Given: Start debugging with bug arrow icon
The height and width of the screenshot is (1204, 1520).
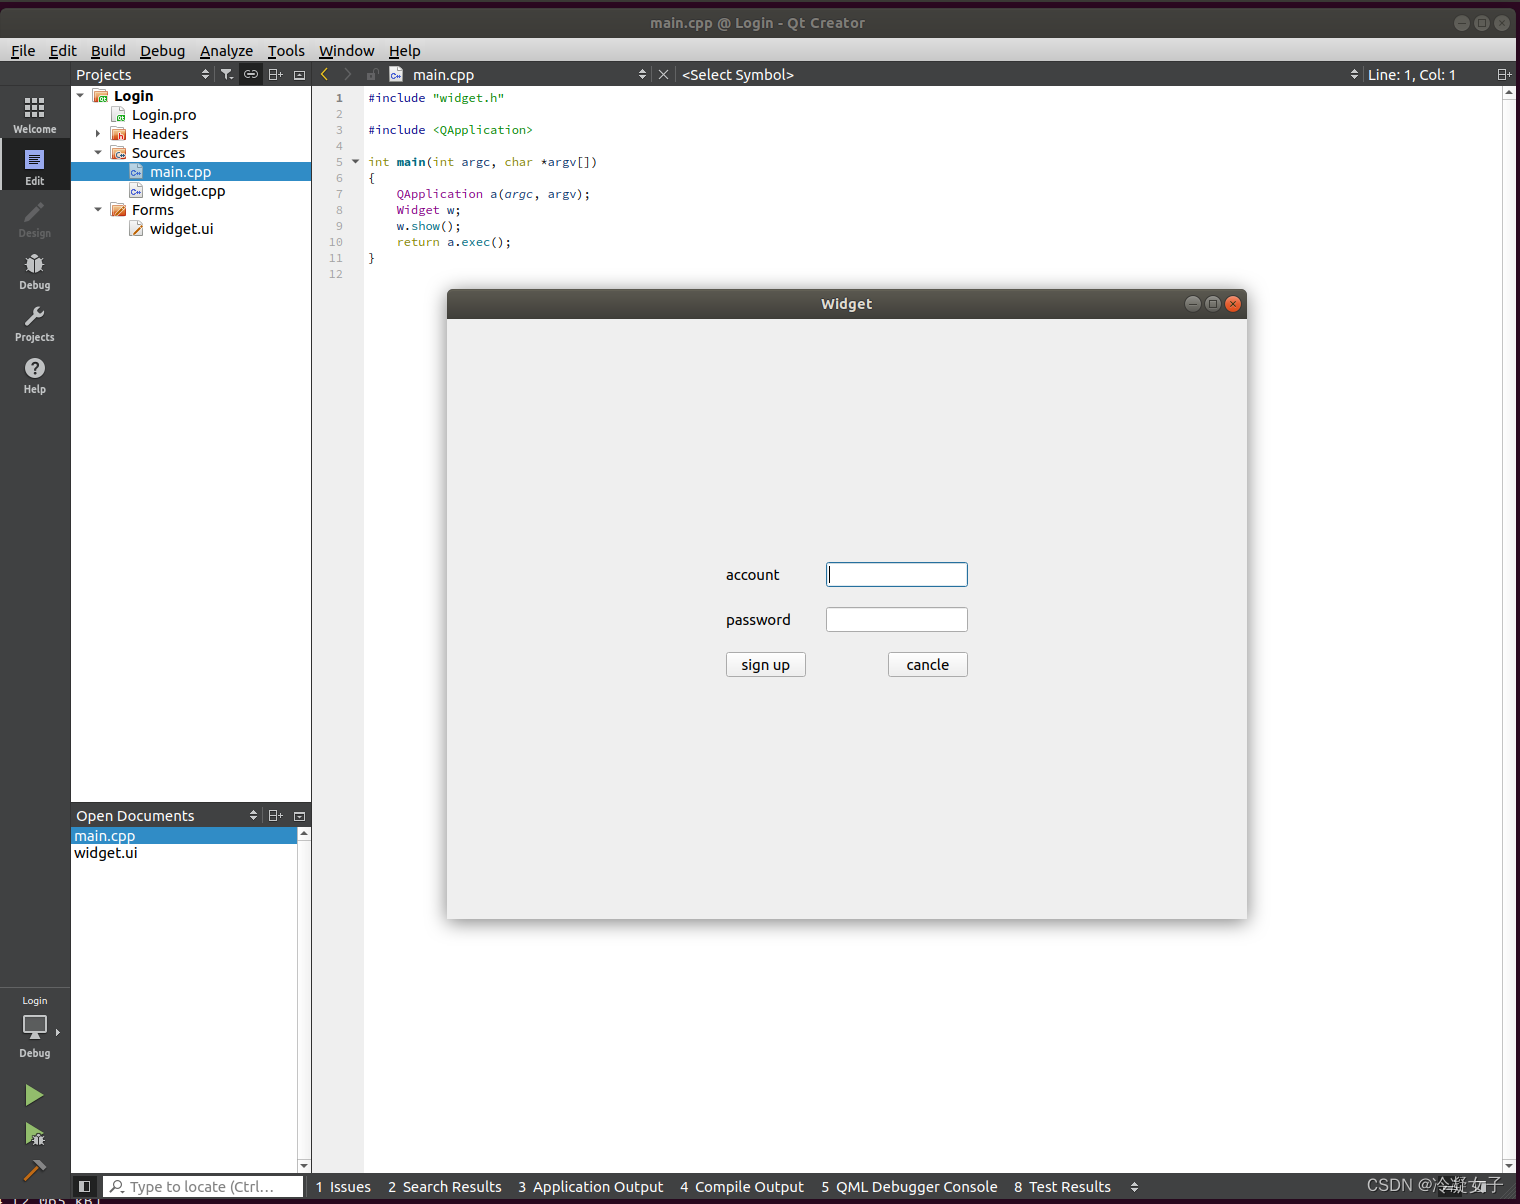Looking at the screenshot, I should (x=34, y=1134).
